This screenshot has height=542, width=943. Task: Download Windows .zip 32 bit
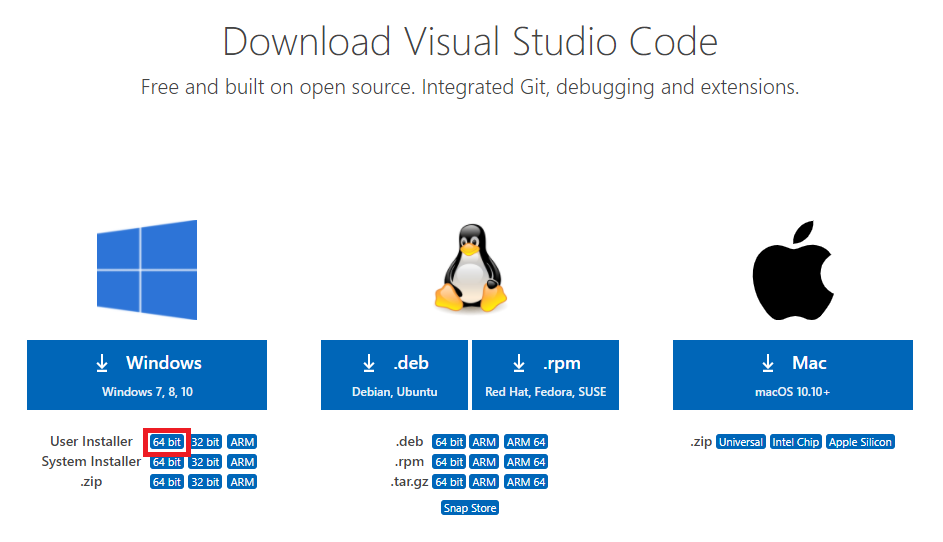point(205,482)
